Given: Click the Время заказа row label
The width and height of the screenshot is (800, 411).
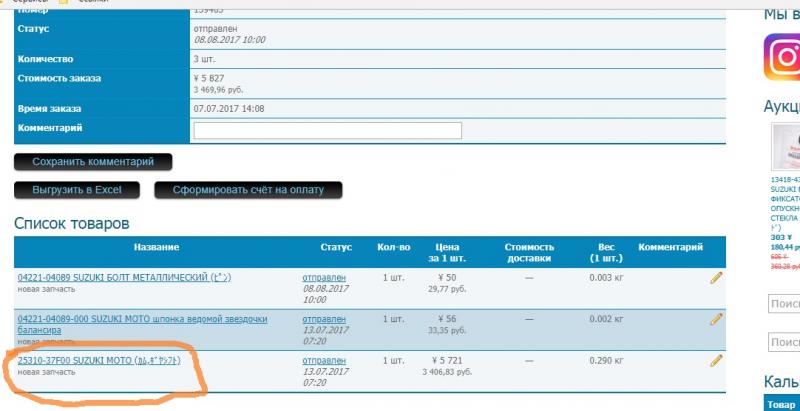Looking at the screenshot, I should [49, 109].
